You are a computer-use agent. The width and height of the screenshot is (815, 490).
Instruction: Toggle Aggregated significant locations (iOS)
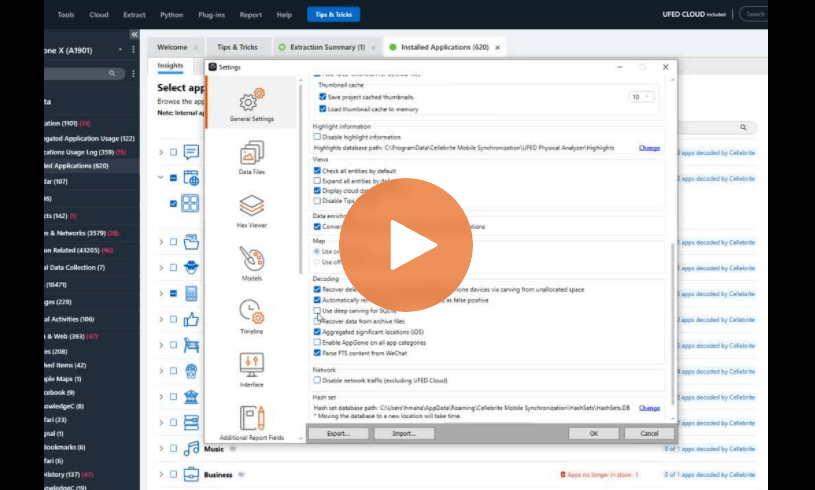317,332
